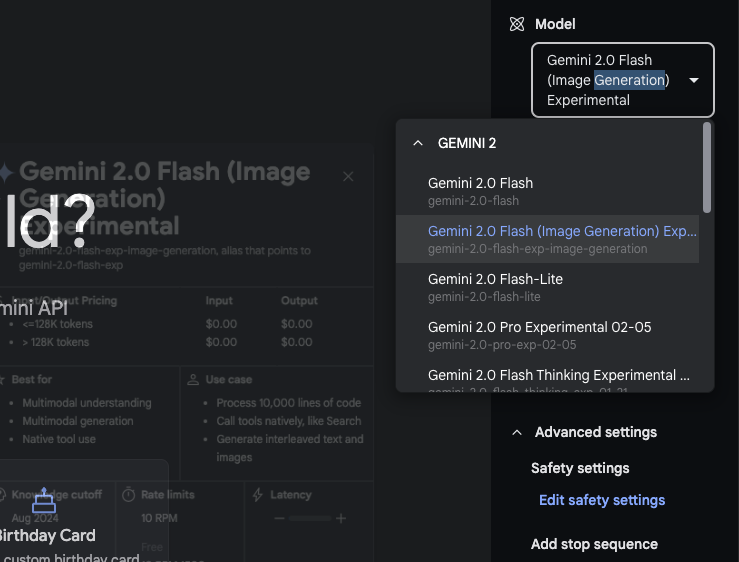Click the Latency lightning bolt icon
The image size is (739, 562).
(x=258, y=495)
